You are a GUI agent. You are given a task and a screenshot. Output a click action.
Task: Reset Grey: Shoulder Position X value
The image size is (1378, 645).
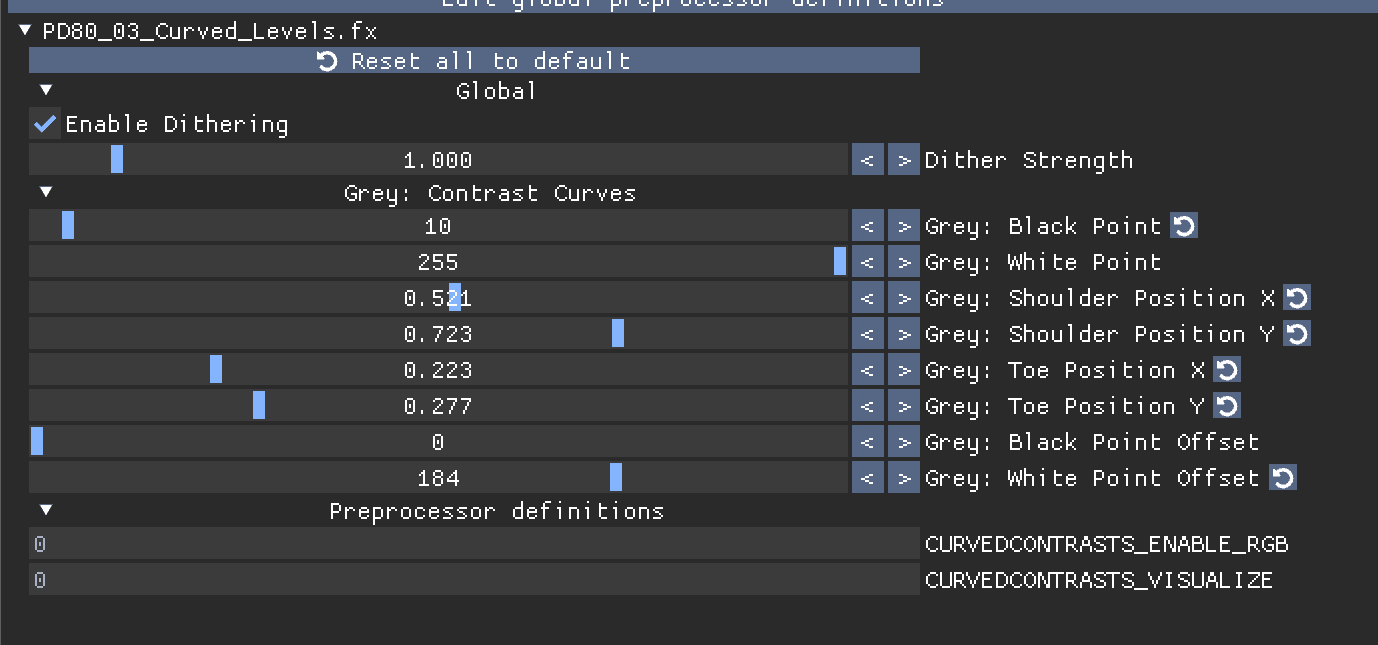(x=1297, y=298)
